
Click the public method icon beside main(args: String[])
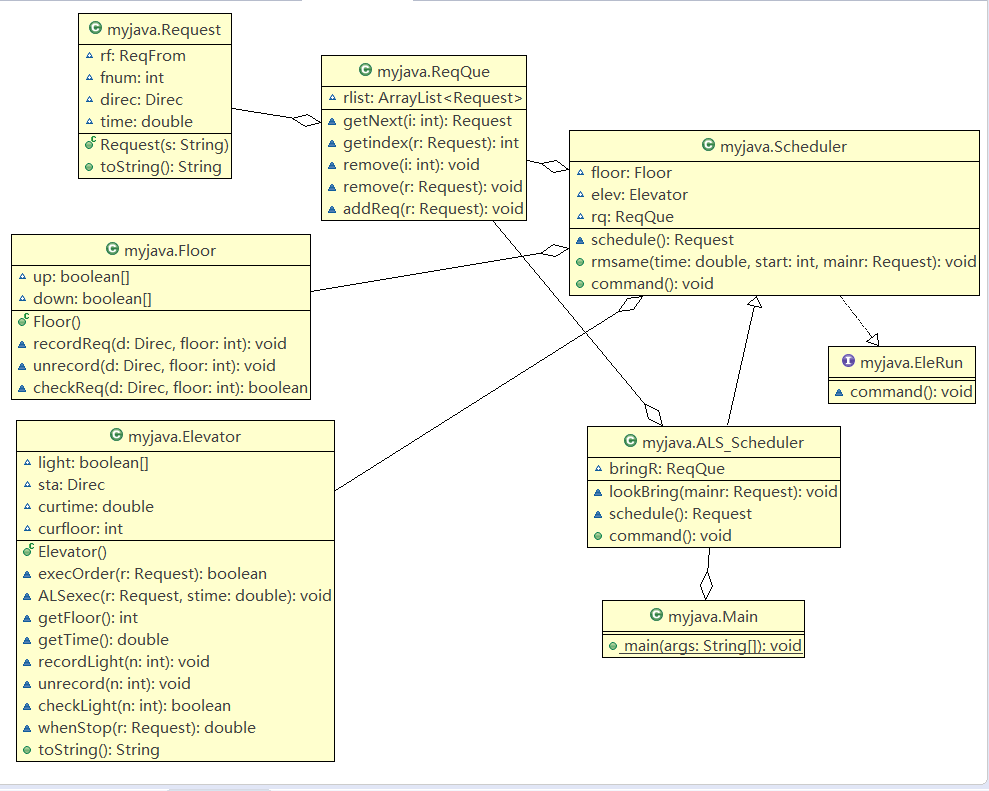pos(612,646)
